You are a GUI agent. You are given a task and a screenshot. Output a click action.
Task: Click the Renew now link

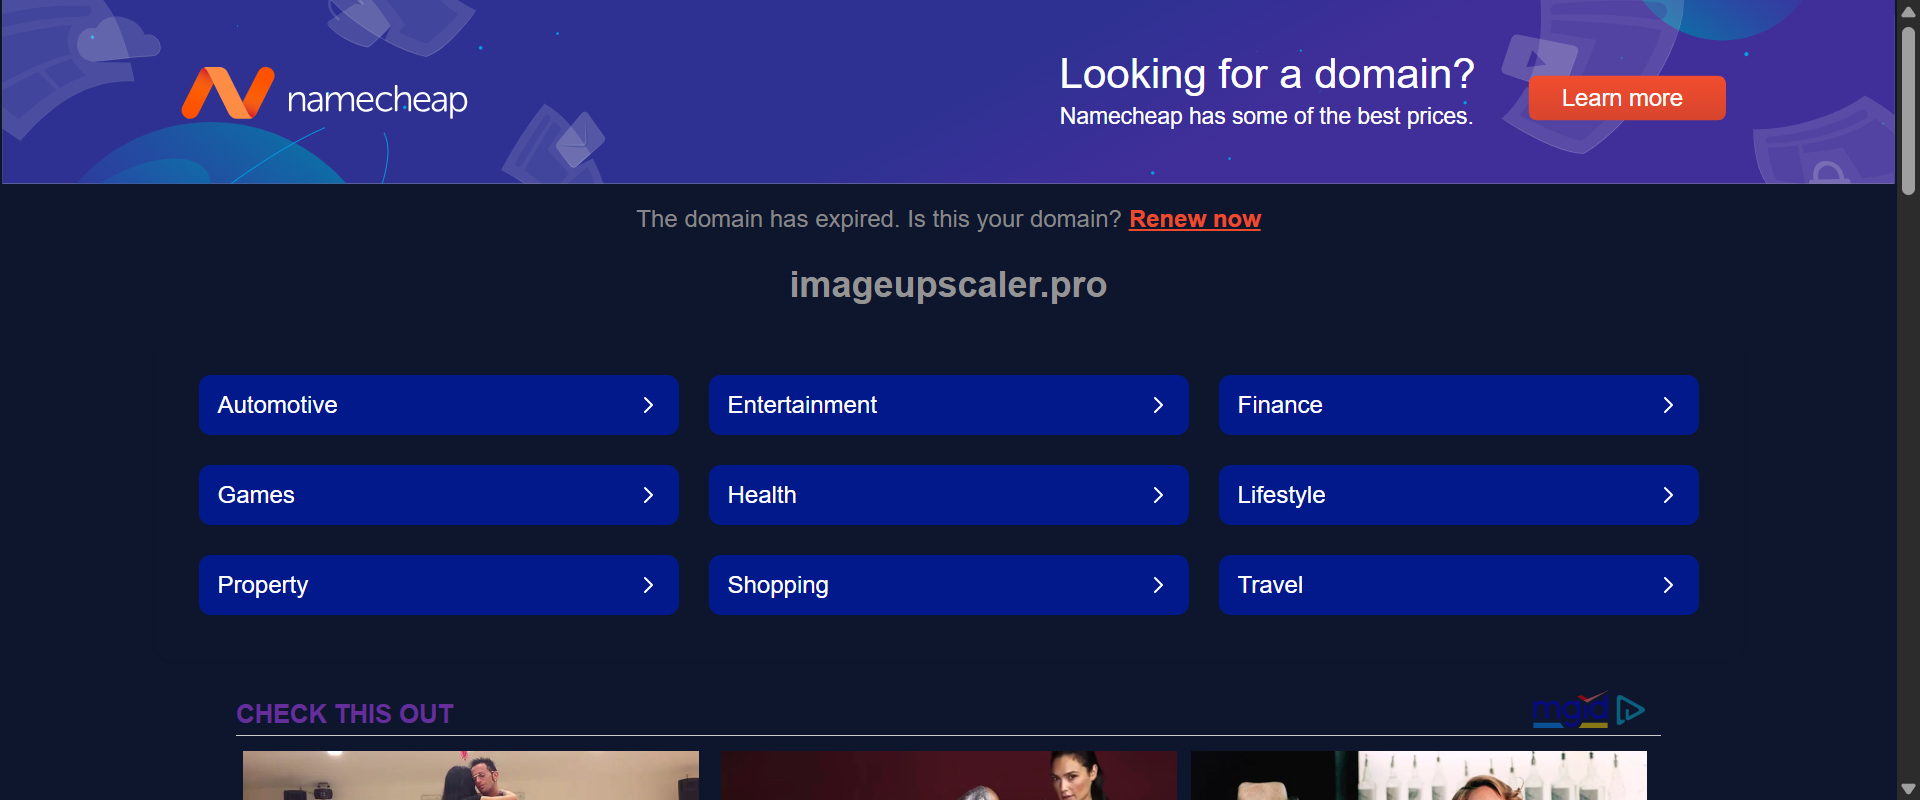click(1195, 219)
